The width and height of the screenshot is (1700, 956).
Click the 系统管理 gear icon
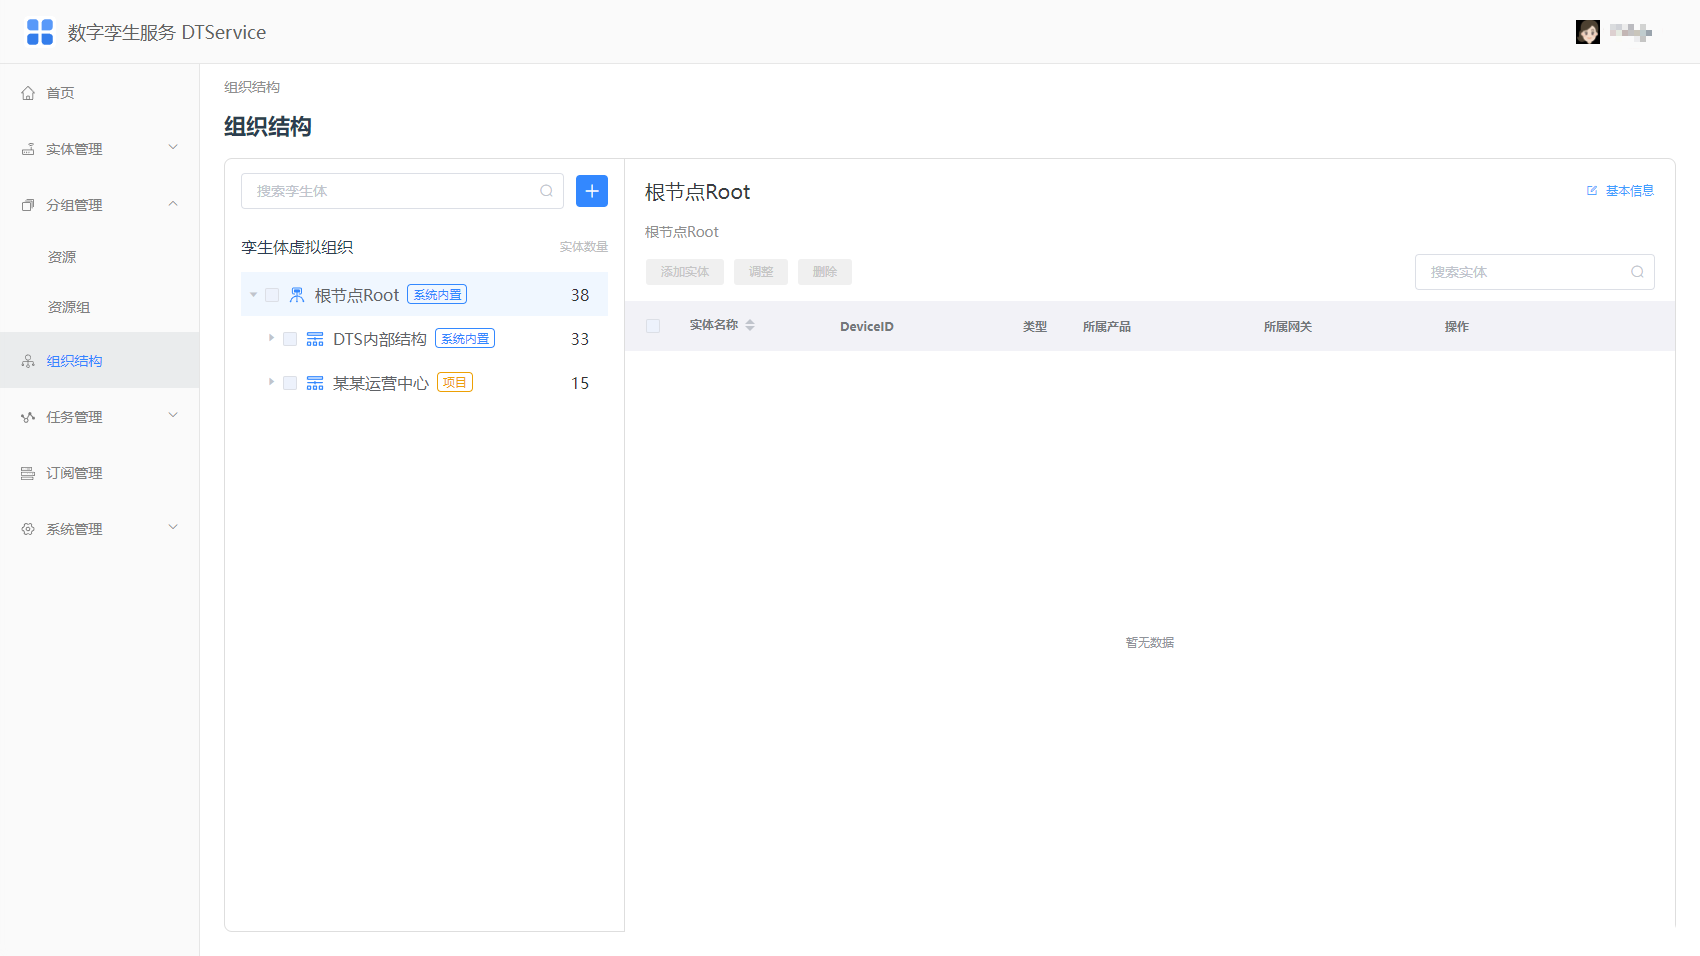tap(28, 529)
